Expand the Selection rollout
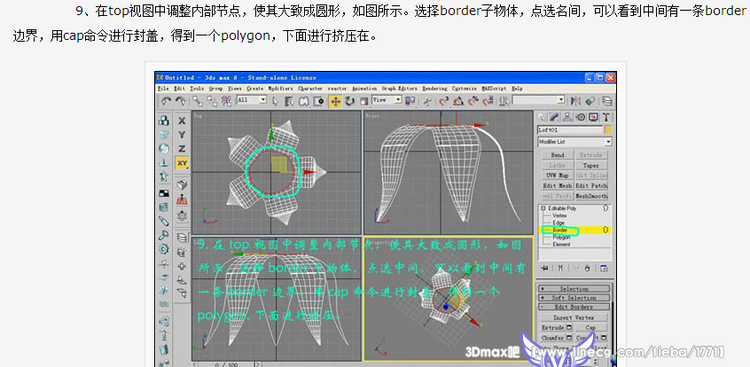The height and width of the screenshot is (367, 750). pos(574,289)
